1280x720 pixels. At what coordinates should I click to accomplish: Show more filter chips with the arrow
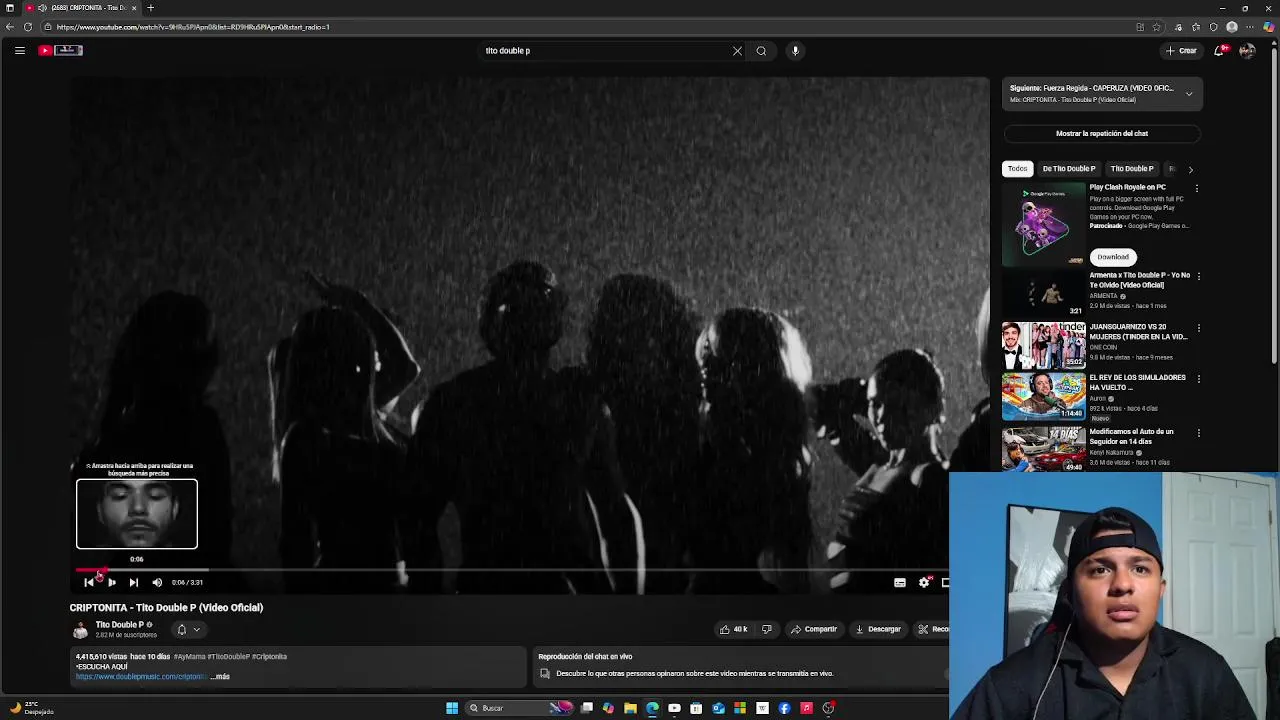point(1190,169)
